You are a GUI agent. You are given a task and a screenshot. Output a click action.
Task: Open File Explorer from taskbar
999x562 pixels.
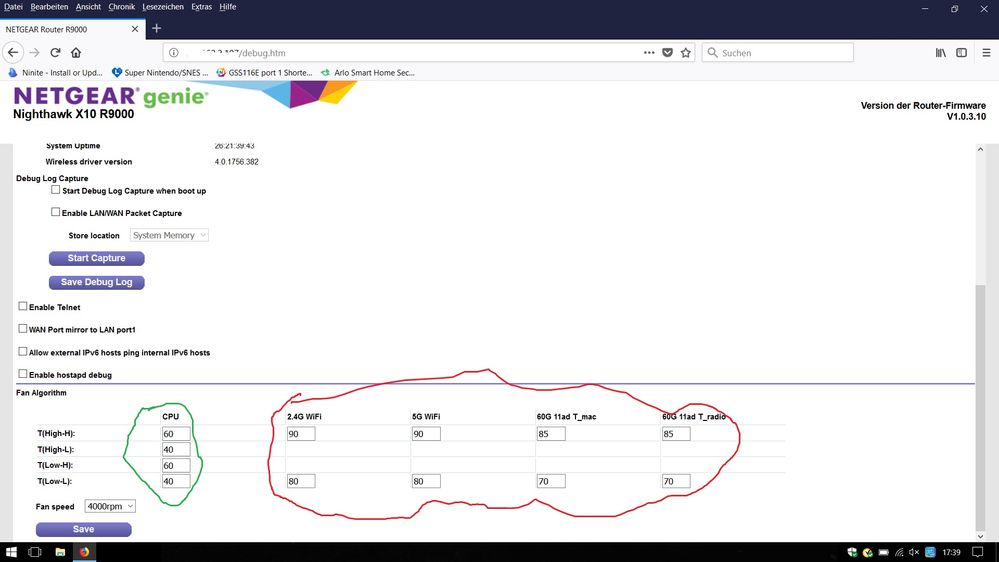coord(60,552)
